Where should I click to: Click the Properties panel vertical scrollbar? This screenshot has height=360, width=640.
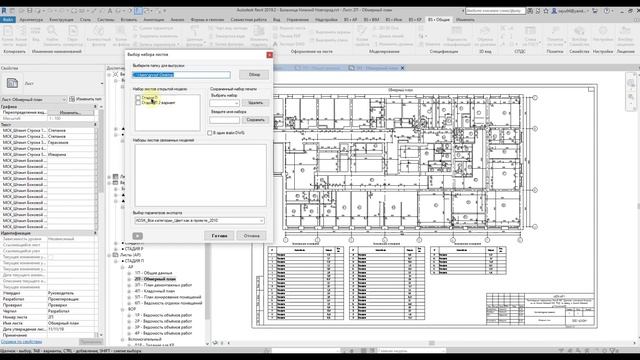click(x=101, y=220)
